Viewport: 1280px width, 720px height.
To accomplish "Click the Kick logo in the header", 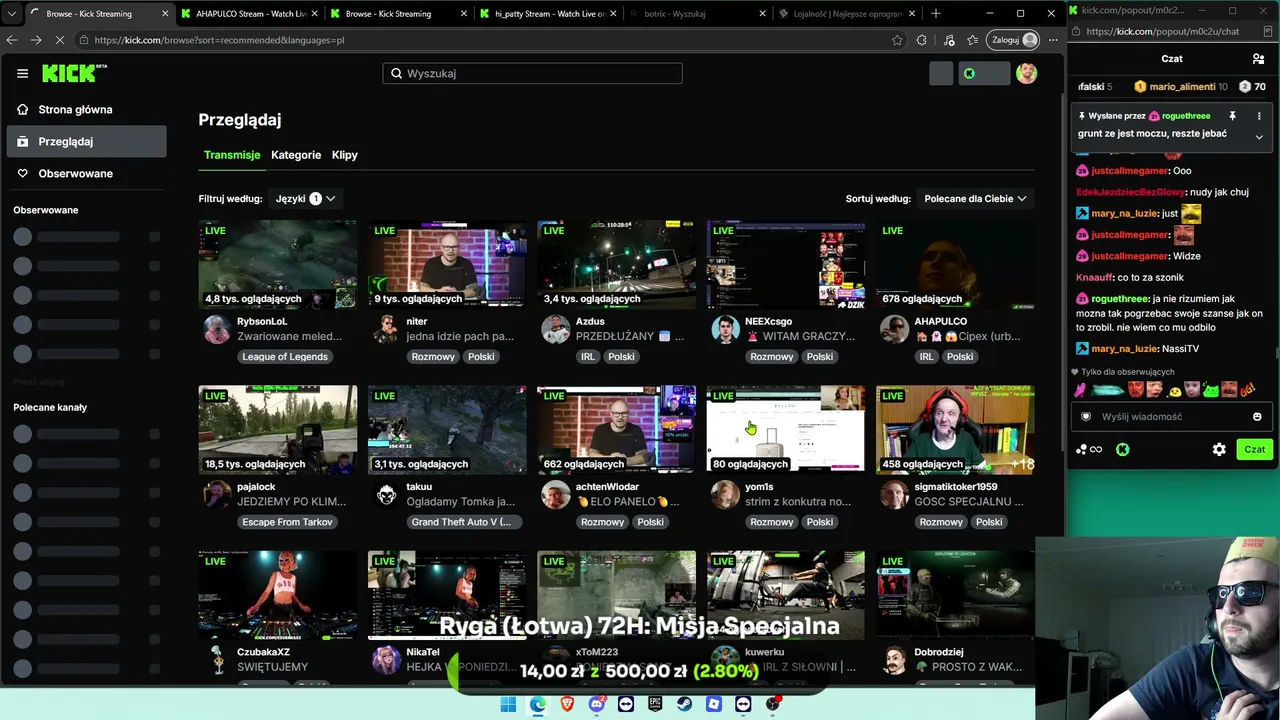I will [74, 73].
